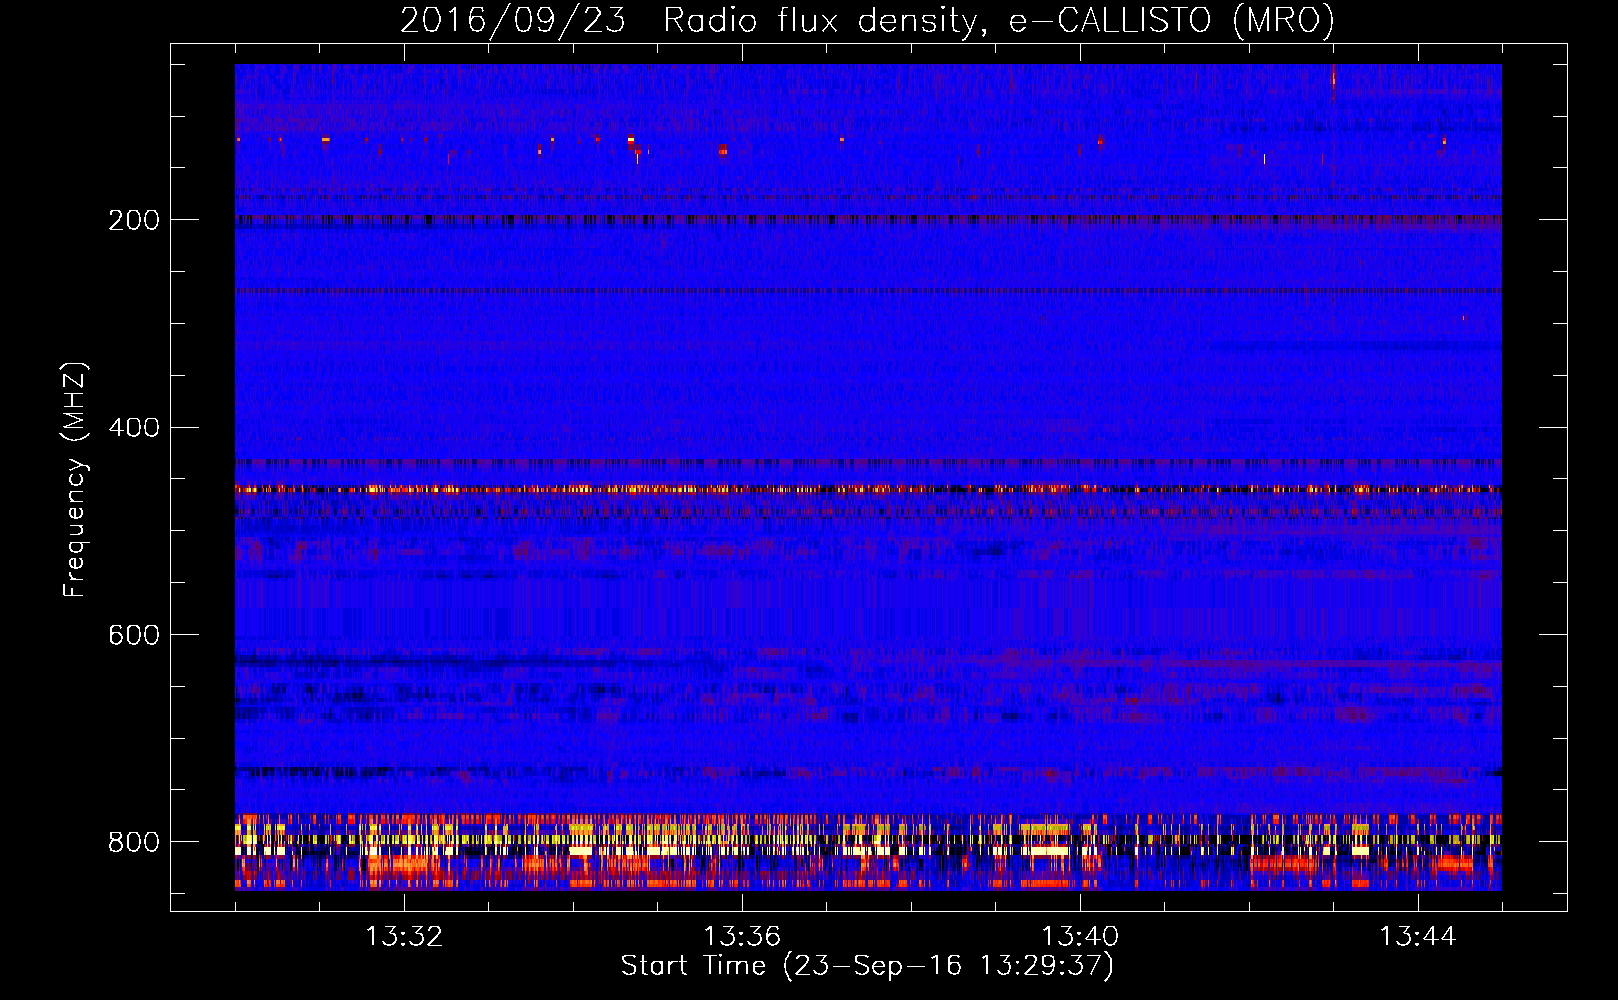Click the 13:44 time axis label

1418,937
